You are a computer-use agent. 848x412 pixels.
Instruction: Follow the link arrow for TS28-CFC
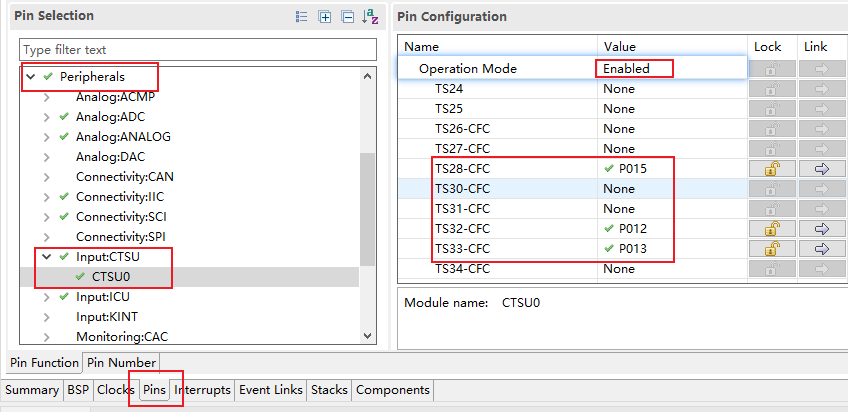pyautogui.click(x=822, y=169)
